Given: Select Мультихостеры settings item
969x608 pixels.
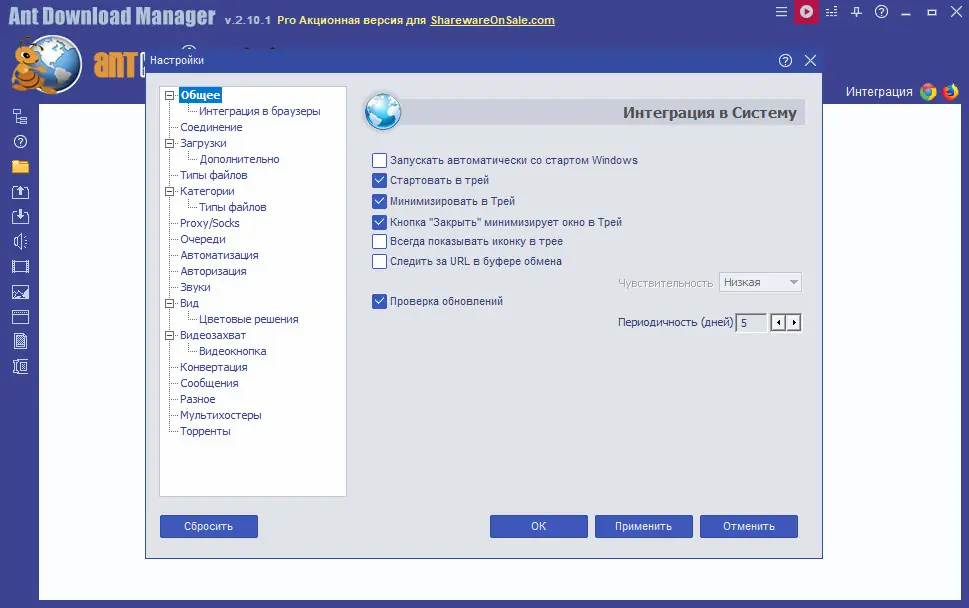Looking at the screenshot, I should (x=221, y=416).
